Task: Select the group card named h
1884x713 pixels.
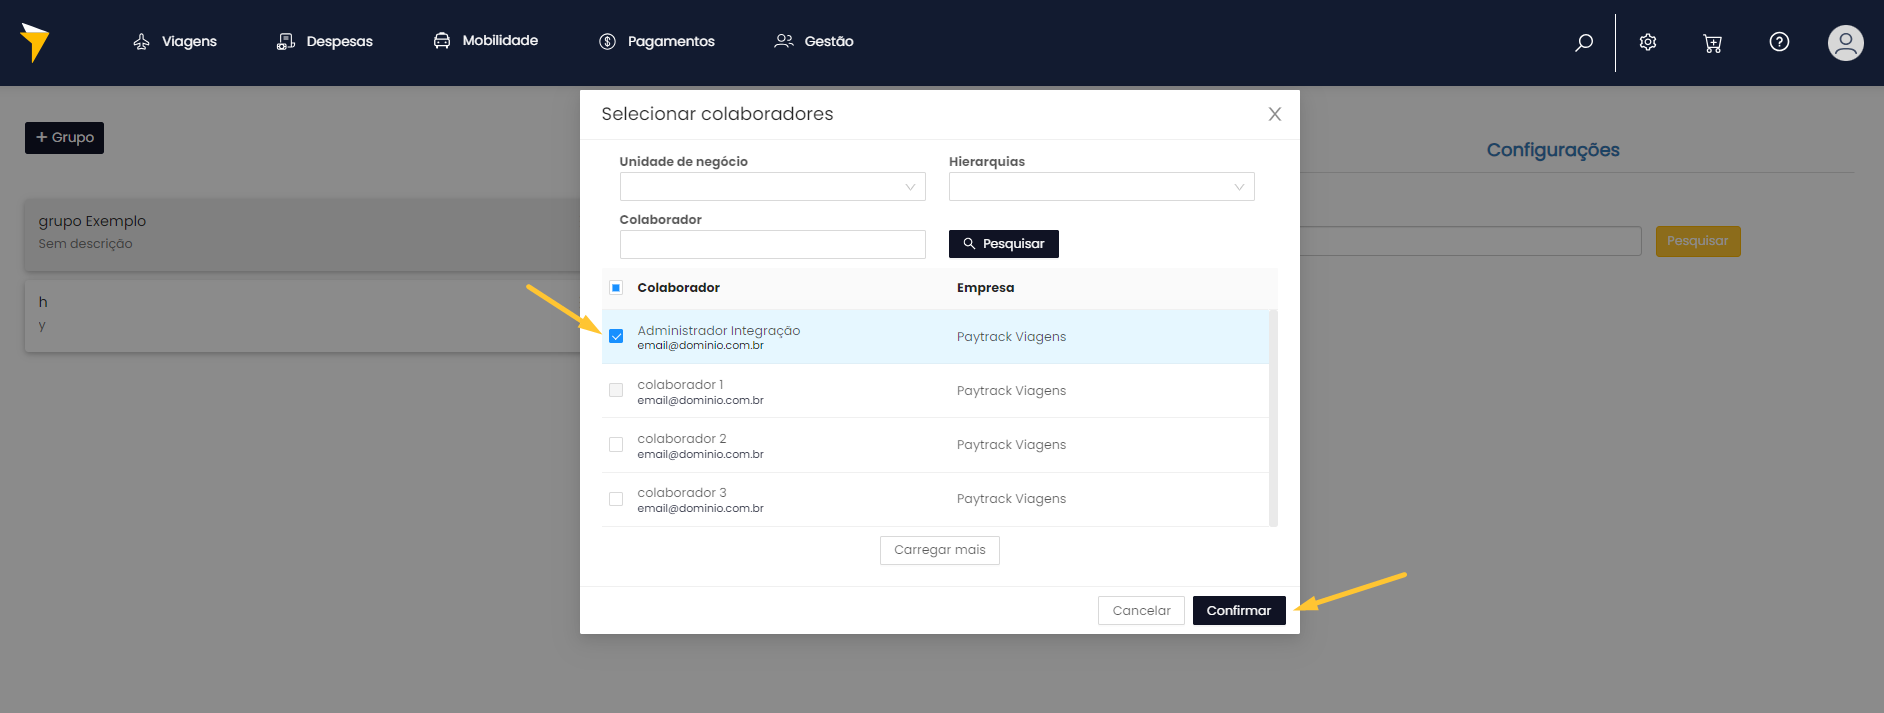Action: 303,315
